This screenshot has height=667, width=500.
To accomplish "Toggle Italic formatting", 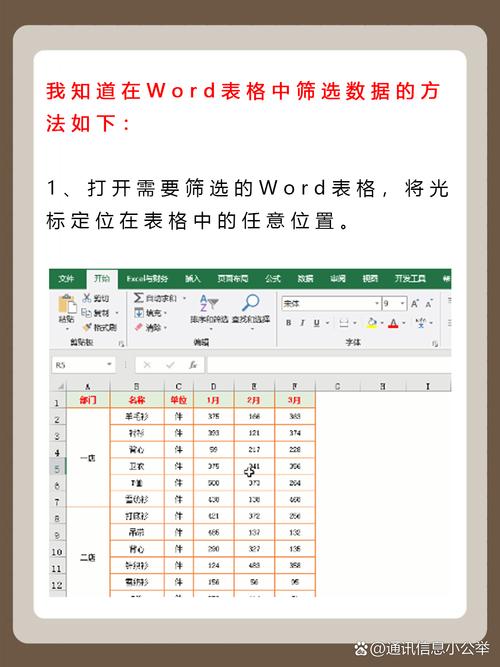I will click(303, 323).
